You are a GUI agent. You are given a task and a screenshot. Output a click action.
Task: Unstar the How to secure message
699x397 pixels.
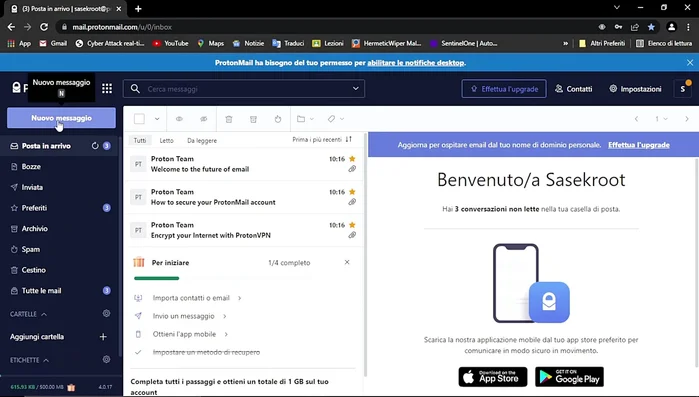tap(352, 192)
